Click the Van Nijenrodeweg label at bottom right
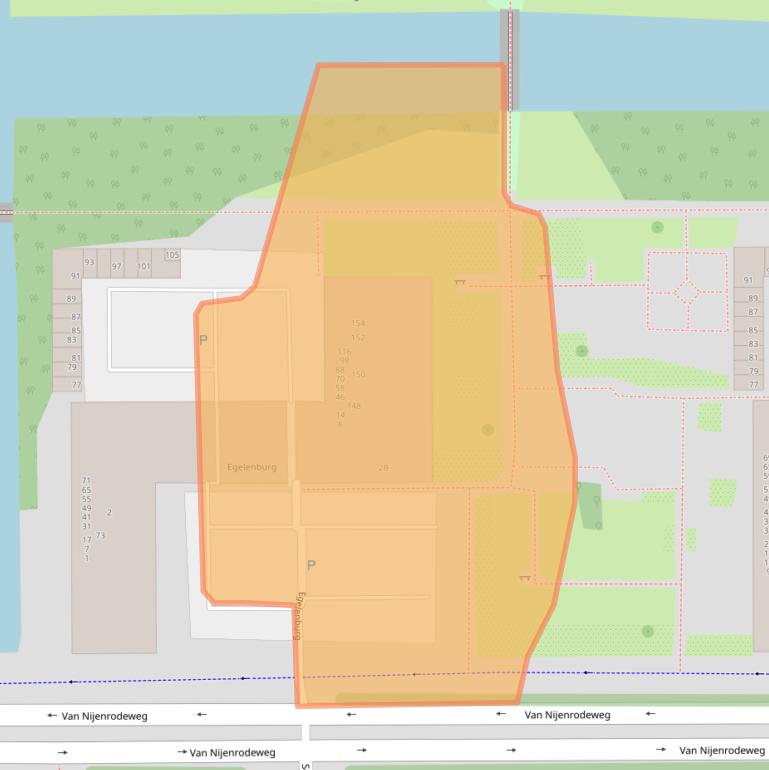769x770 pixels. click(x=723, y=750)
